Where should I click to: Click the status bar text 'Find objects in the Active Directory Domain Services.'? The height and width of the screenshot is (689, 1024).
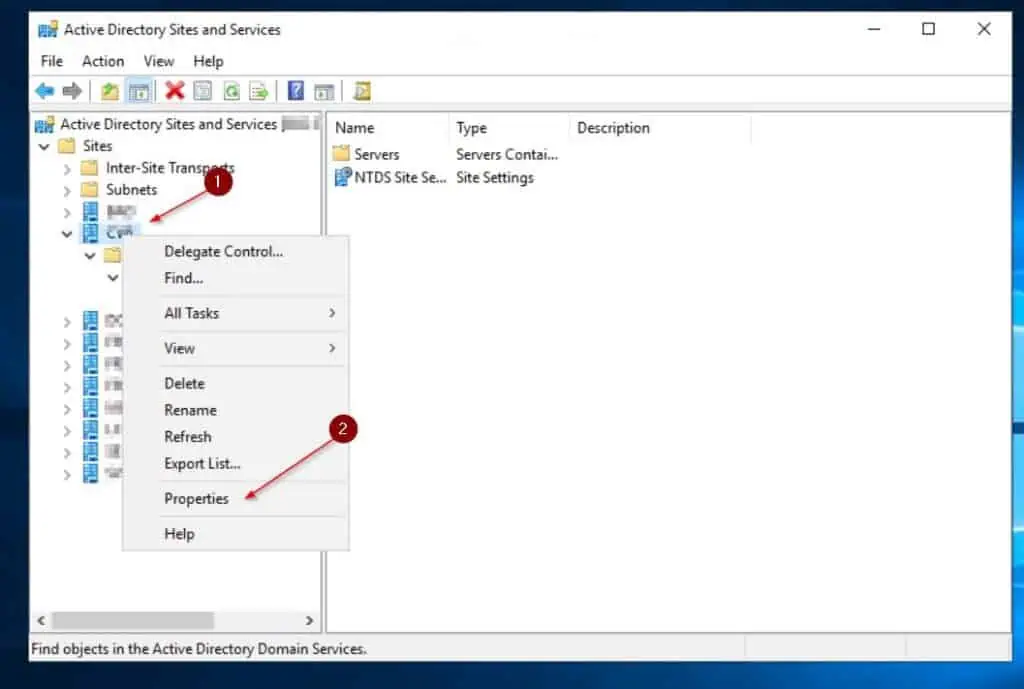[199, 649]
